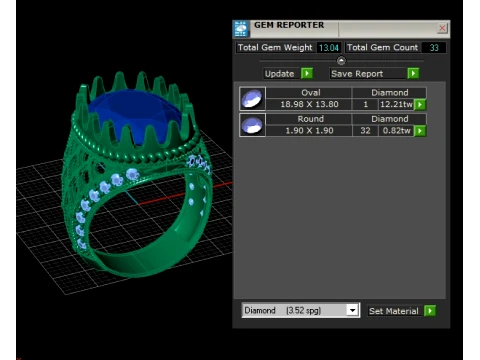The height and width of the screenshot is (360, 480).
Task: Collapse panel with the round arrow toggle
Action: click(x=341, y=61)
